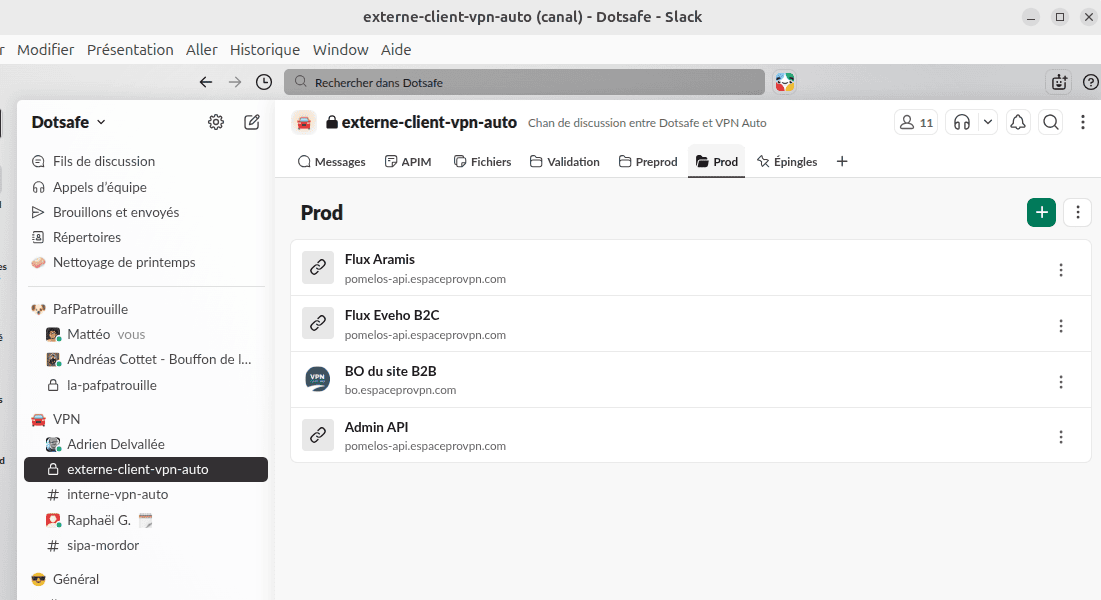Screen dimensions: 1101x600
Task: Open Prod folder more options
Action: [1078, 212]
